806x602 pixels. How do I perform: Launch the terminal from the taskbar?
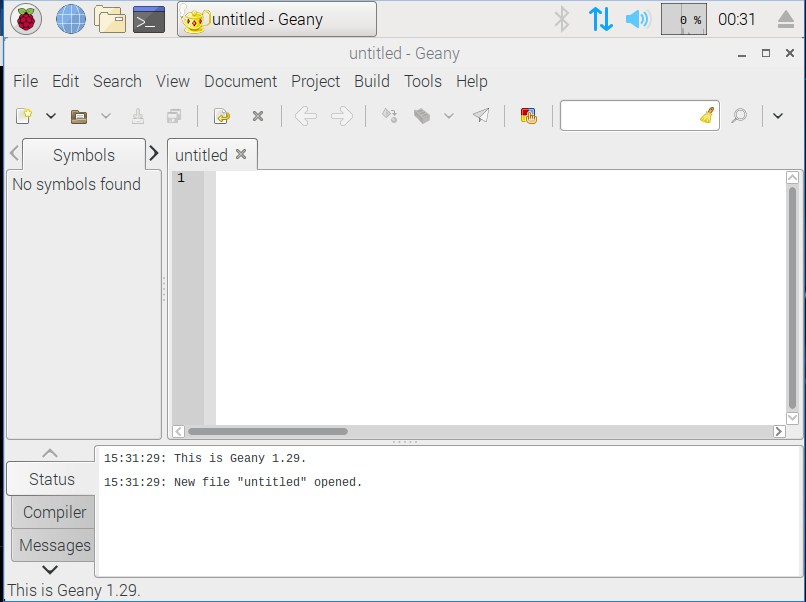tap(149, 20)
